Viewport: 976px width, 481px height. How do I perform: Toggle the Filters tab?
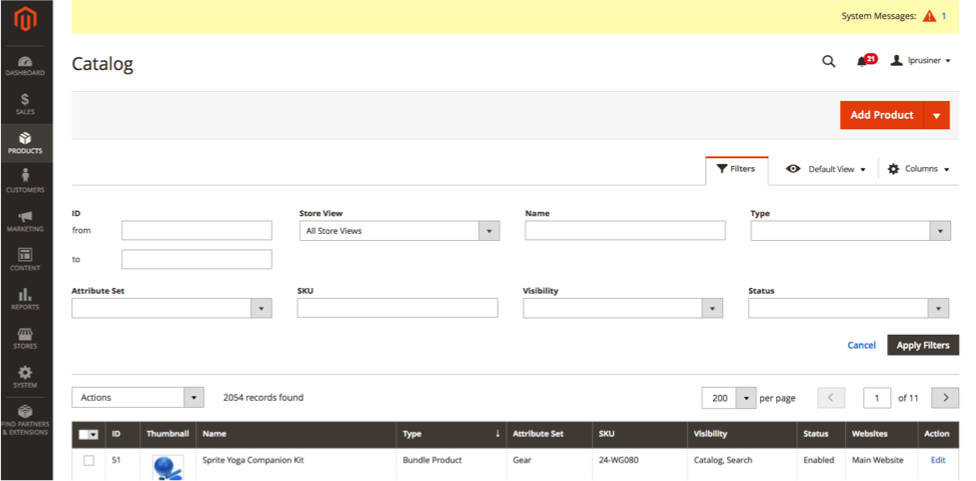coord(736,169)
